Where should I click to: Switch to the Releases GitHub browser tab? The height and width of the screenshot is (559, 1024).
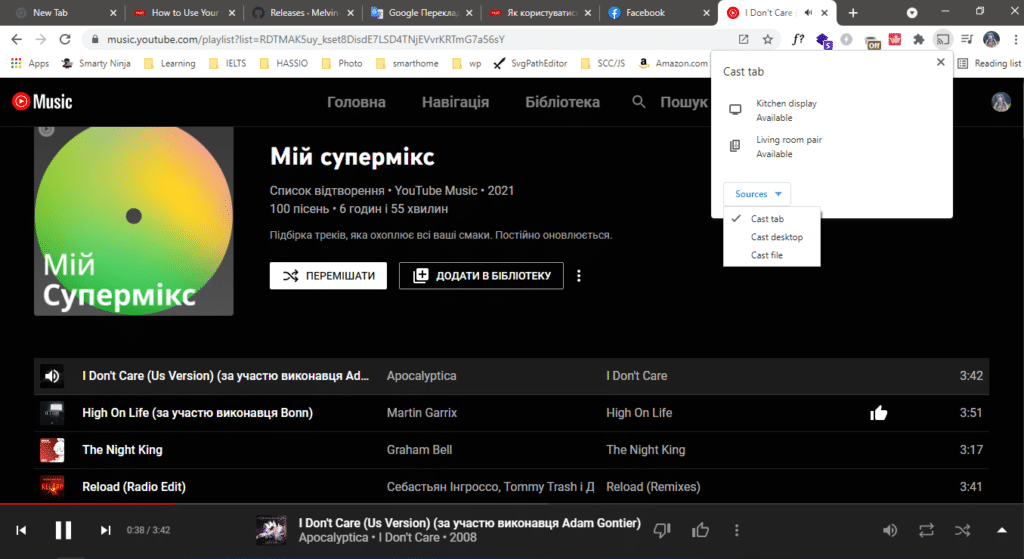(304, 12)
